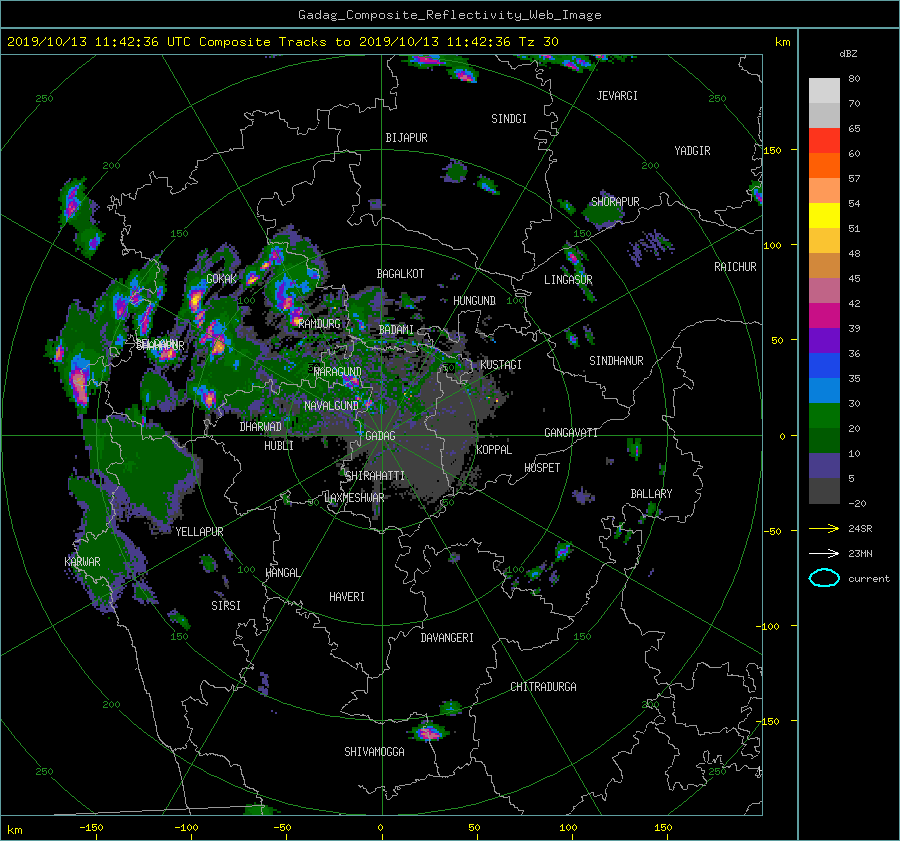Click the DHARWAD city label
The width and height of the screenshot is (900, 841).
[260, 427]
